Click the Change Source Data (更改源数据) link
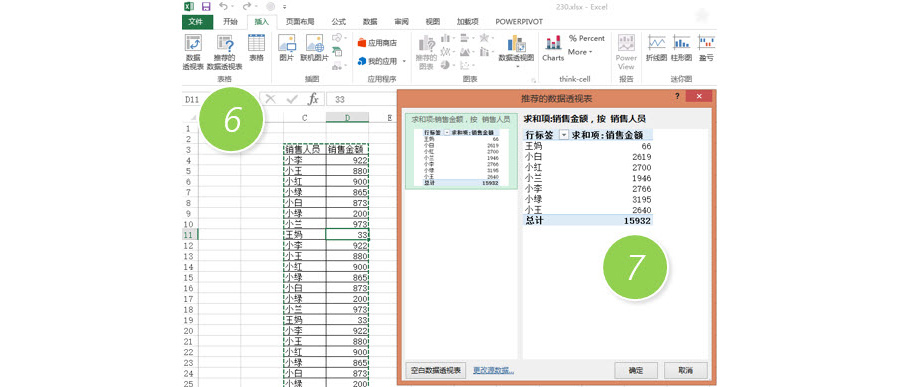Image resolution: width=900 pixels, height=387 pixels. point(494,370)
